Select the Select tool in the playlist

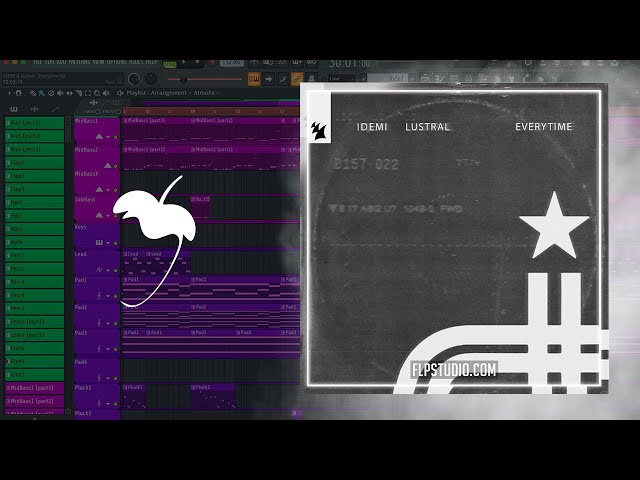pyautogui.click(x=88, y=93)
